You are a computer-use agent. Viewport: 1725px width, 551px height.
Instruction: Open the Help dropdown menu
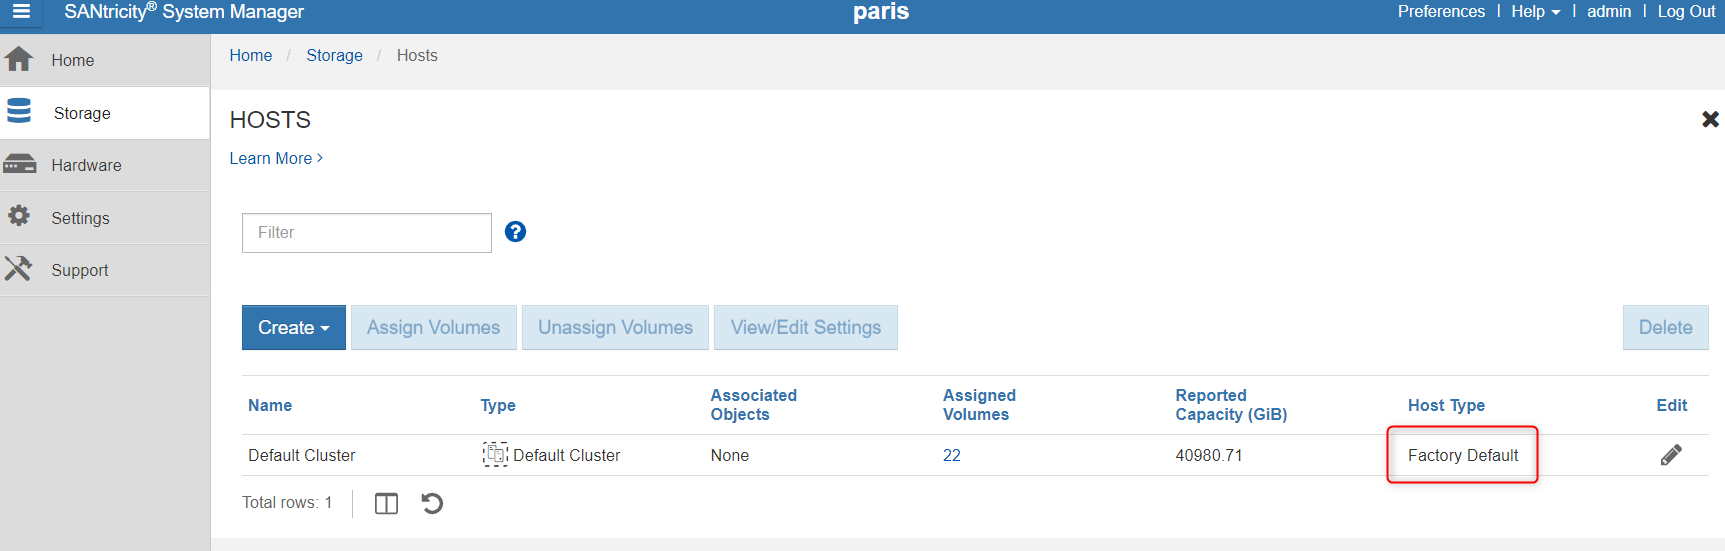coord(1534,12)
